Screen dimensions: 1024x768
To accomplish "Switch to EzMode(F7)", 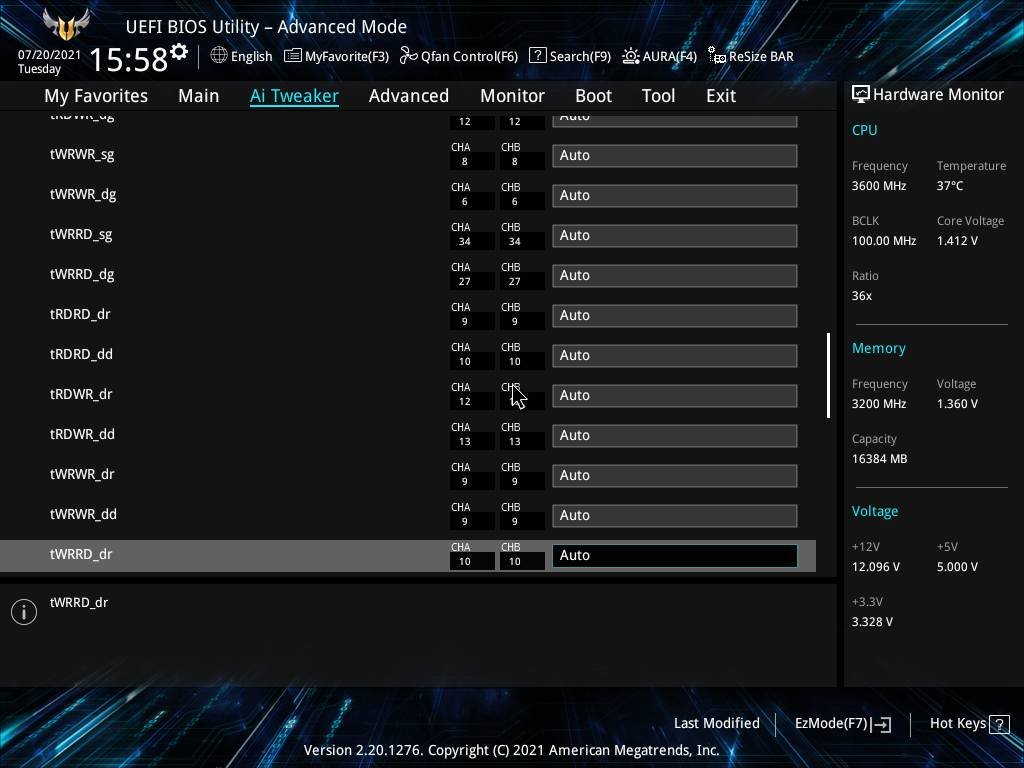I will 842,724.
